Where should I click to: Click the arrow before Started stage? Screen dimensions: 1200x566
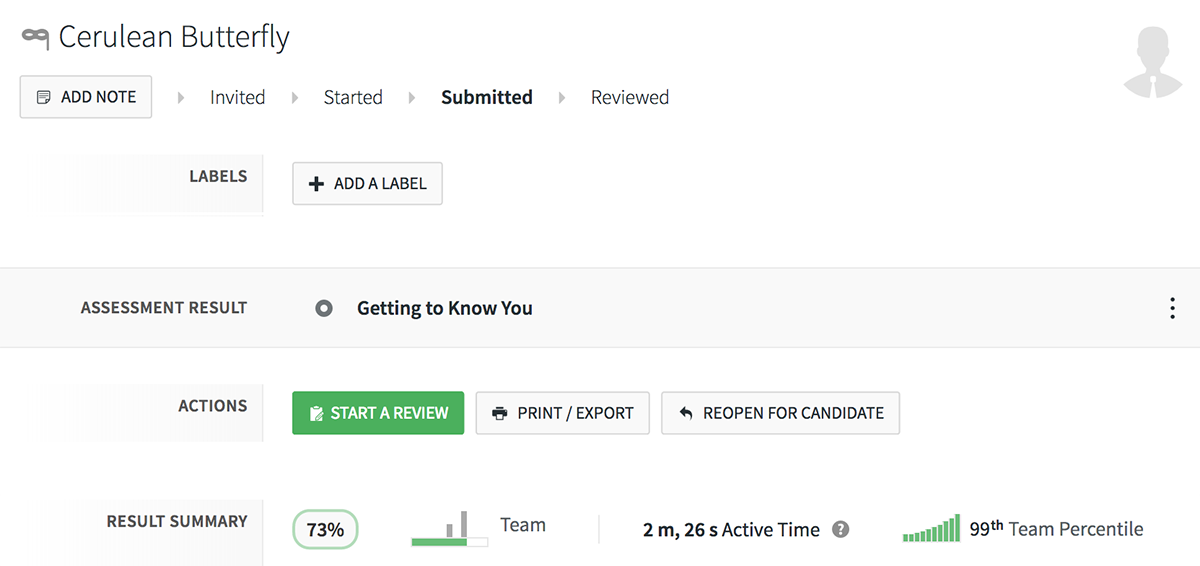point(295,98)
